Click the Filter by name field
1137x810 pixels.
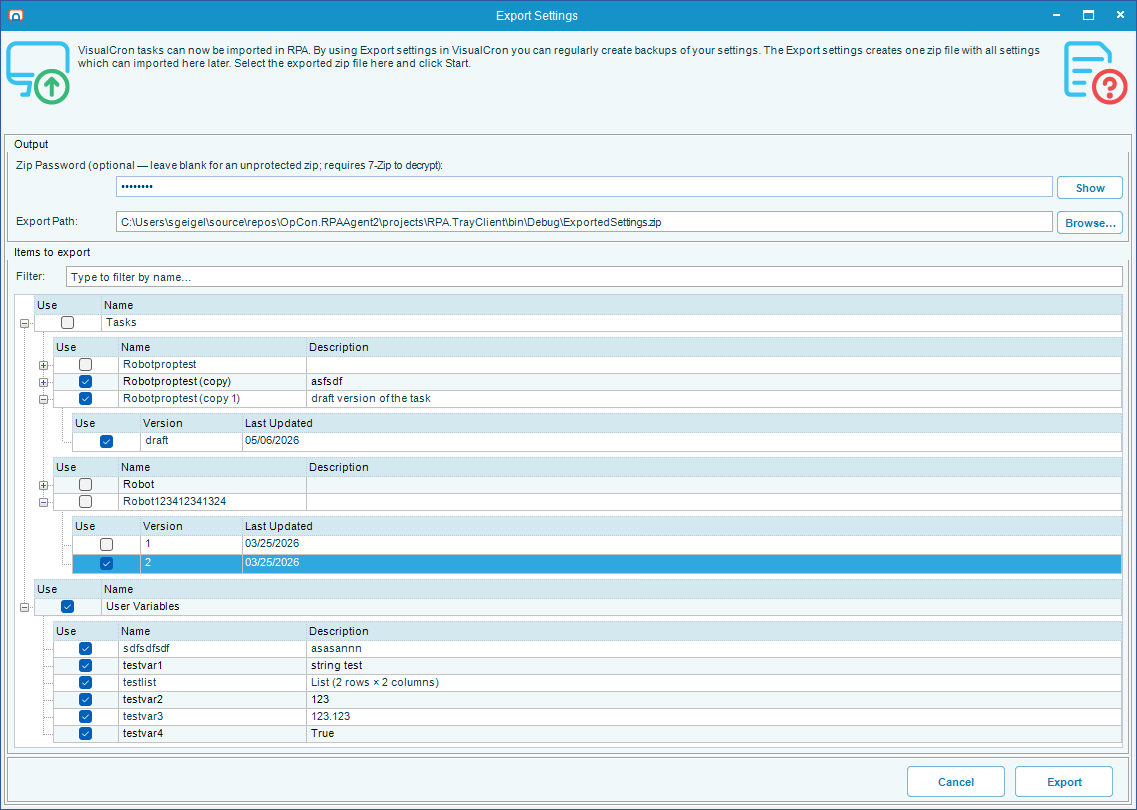coord(594,277)
